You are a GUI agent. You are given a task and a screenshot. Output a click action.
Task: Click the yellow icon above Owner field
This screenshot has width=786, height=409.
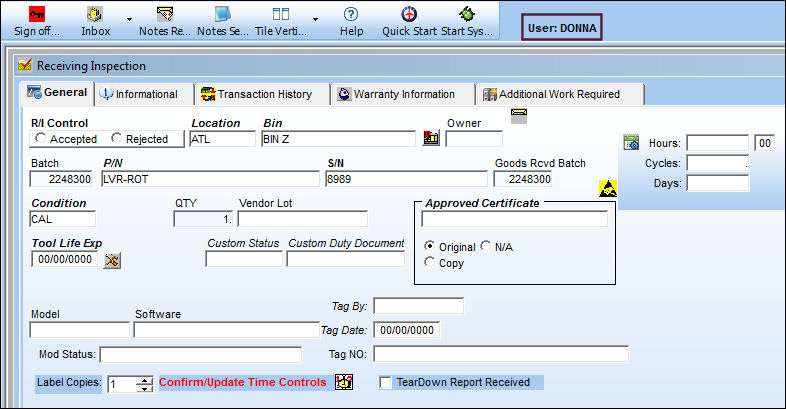click(x=519, y=116)
